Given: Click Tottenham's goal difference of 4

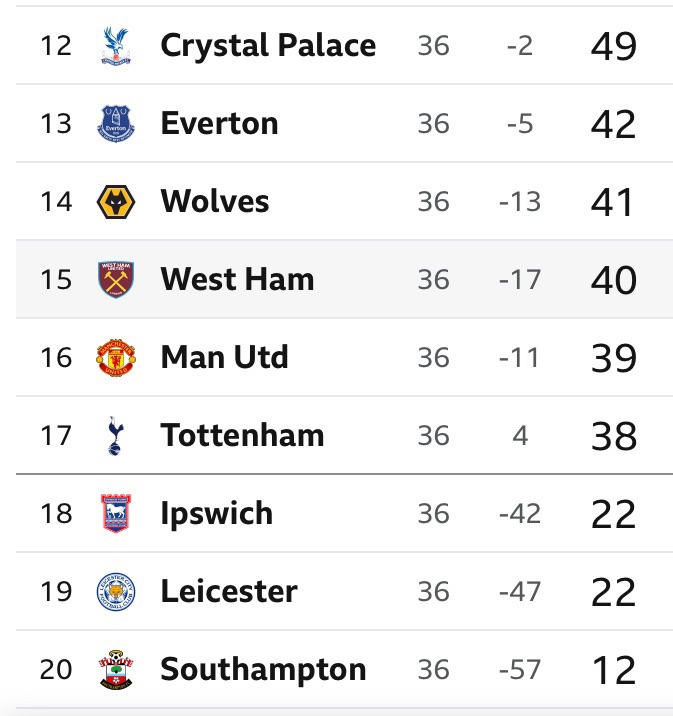Looking at the screenshot, I should (520, 436).
